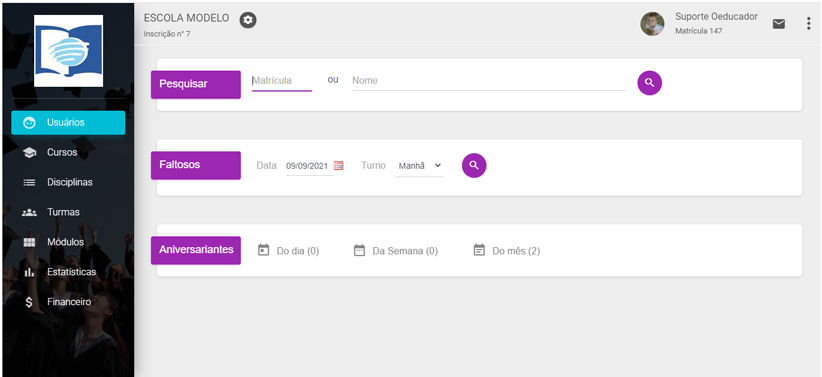Click the school logo in sidebar
This screenshot has width=822, height=377.
point(69,51)
